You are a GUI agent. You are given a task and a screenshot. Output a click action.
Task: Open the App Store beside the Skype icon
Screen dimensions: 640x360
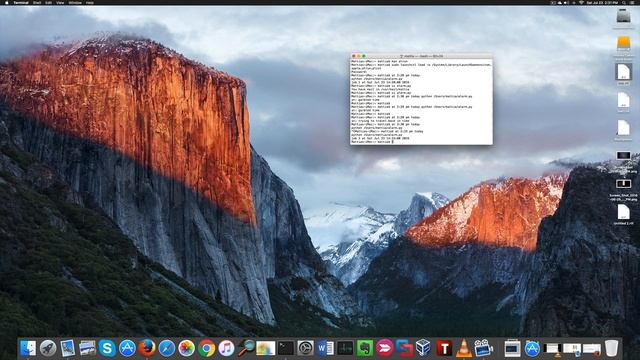click(127, 348)
